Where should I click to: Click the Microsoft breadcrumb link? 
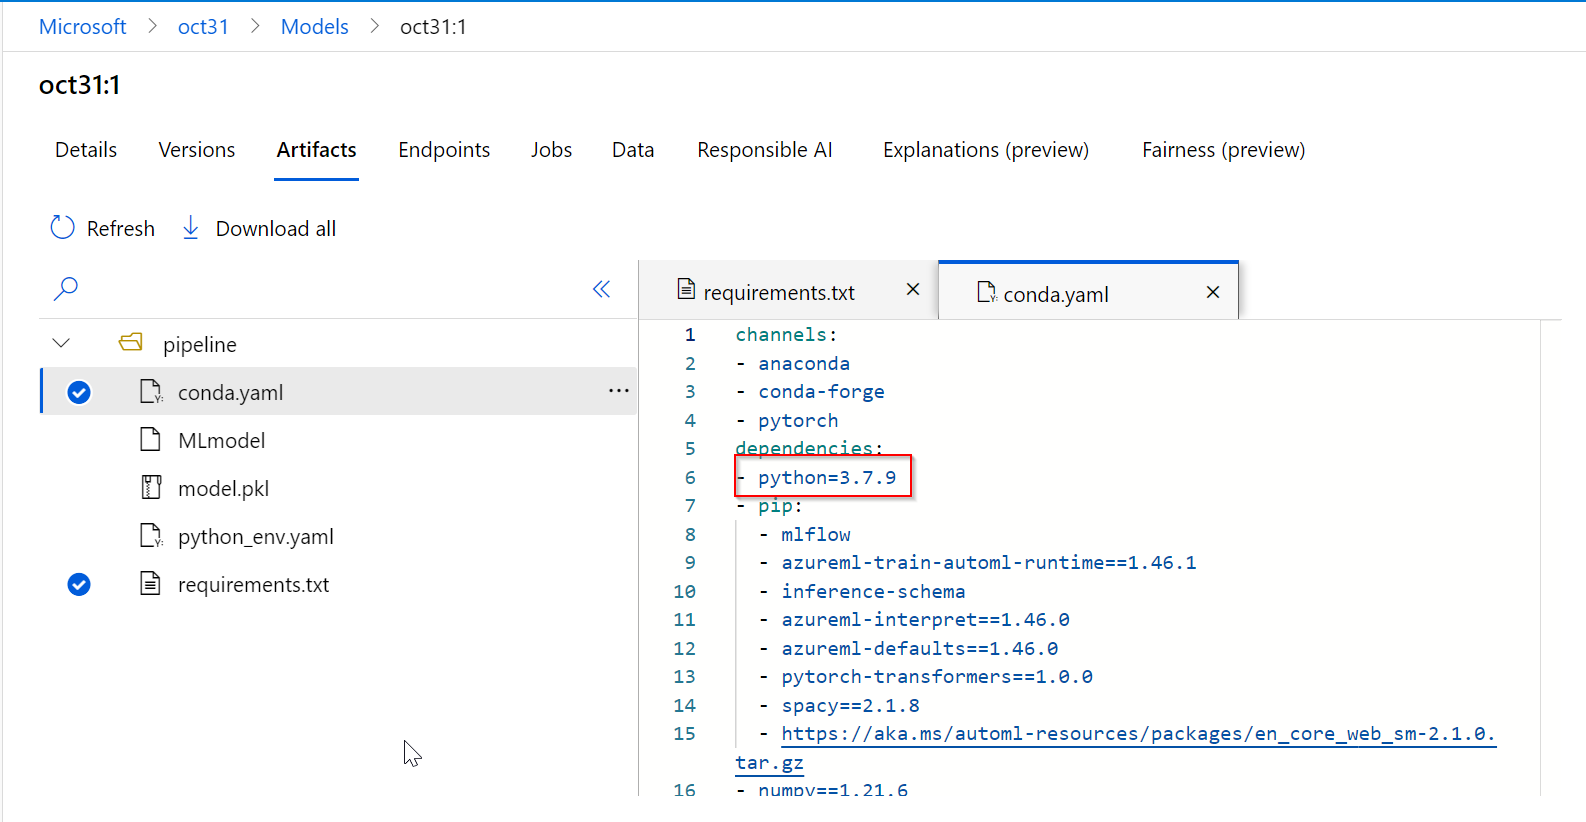click(x=82, y=27)
